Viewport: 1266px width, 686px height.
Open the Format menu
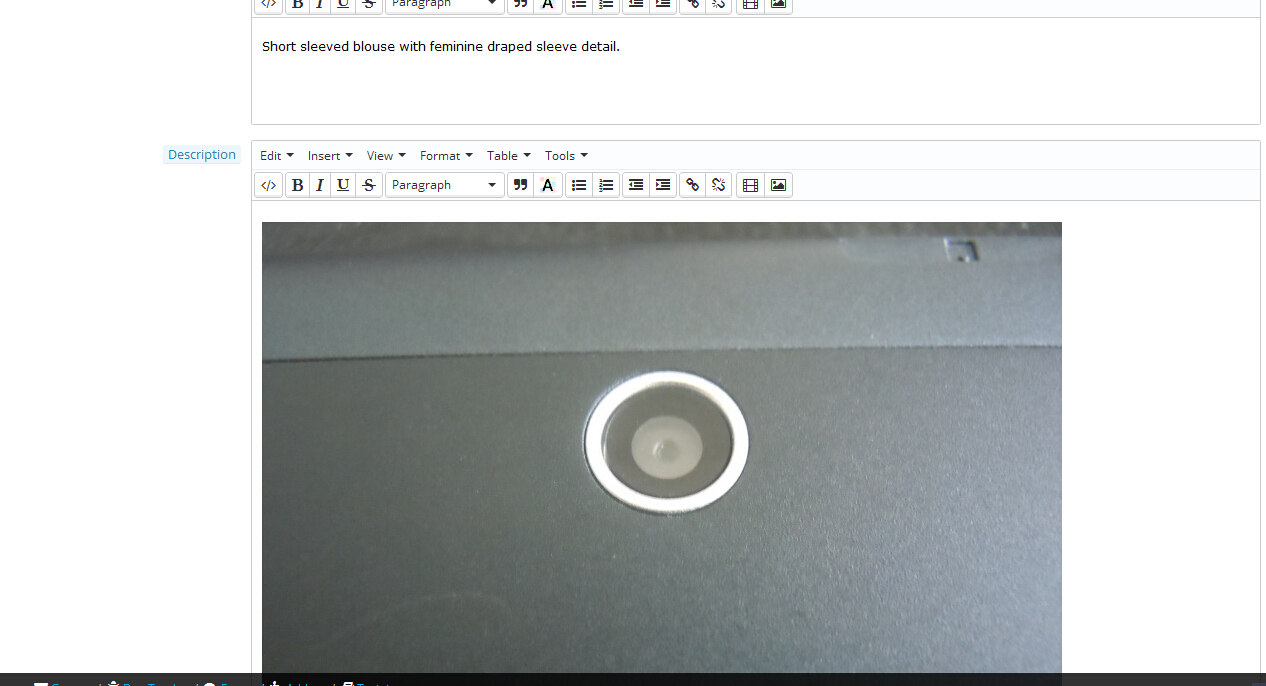pos(446,156)
